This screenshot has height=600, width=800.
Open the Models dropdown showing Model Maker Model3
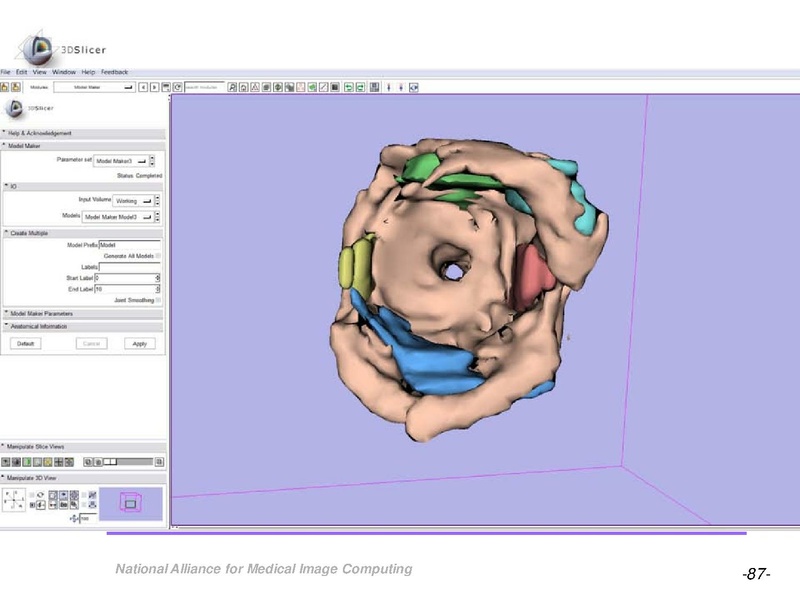(118, 217)
